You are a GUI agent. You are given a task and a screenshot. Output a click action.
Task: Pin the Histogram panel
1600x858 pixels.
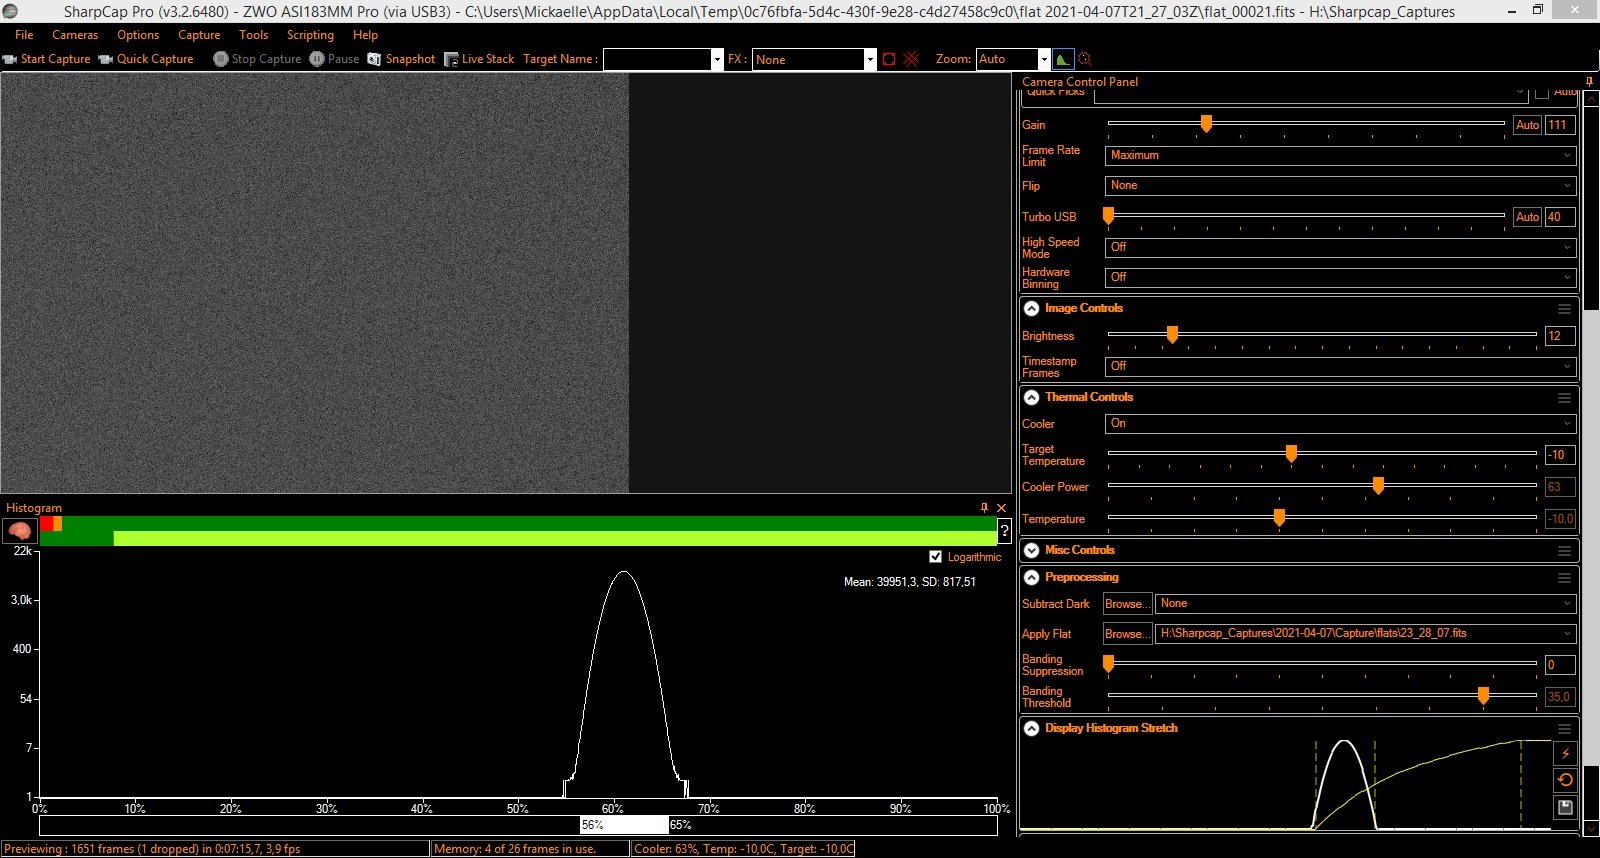point(984,508)
